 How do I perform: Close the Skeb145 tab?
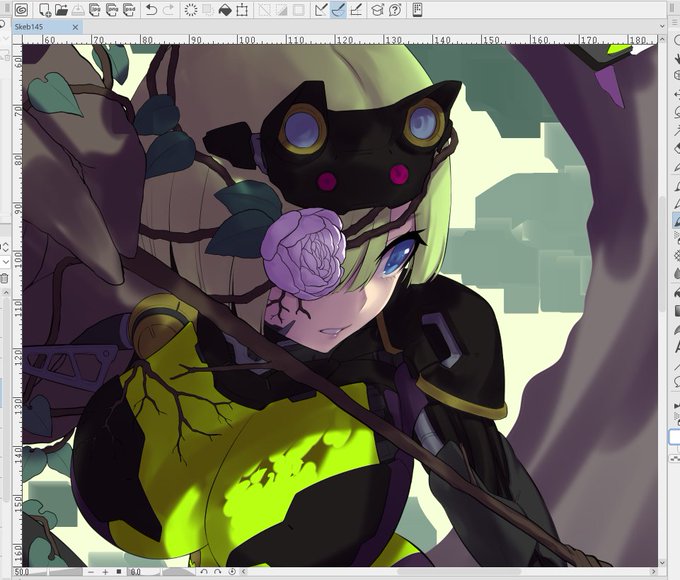tap(75, 27)
